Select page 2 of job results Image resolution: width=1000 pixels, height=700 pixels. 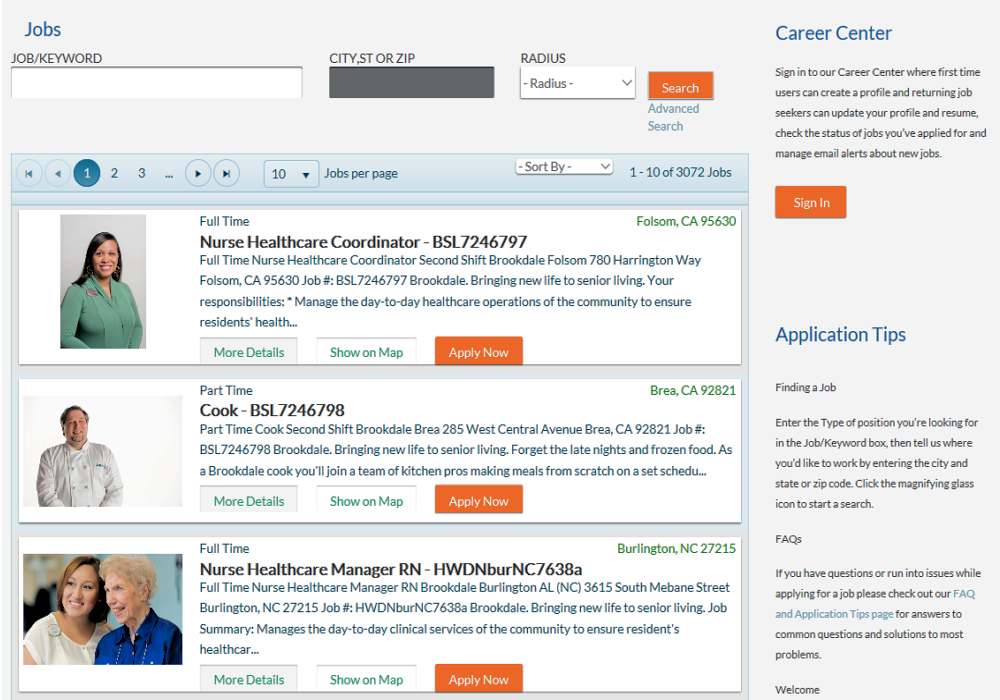114,172
